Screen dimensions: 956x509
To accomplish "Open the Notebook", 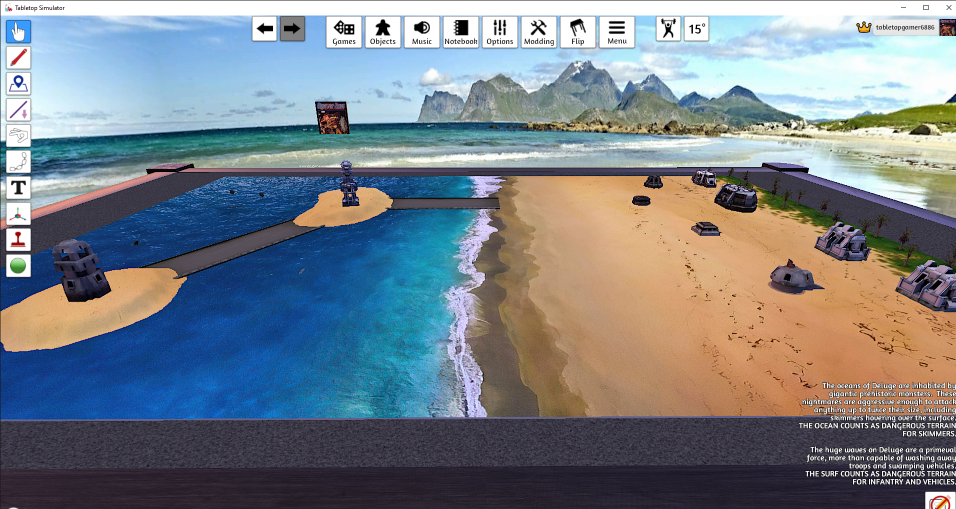I will (461, 32).
